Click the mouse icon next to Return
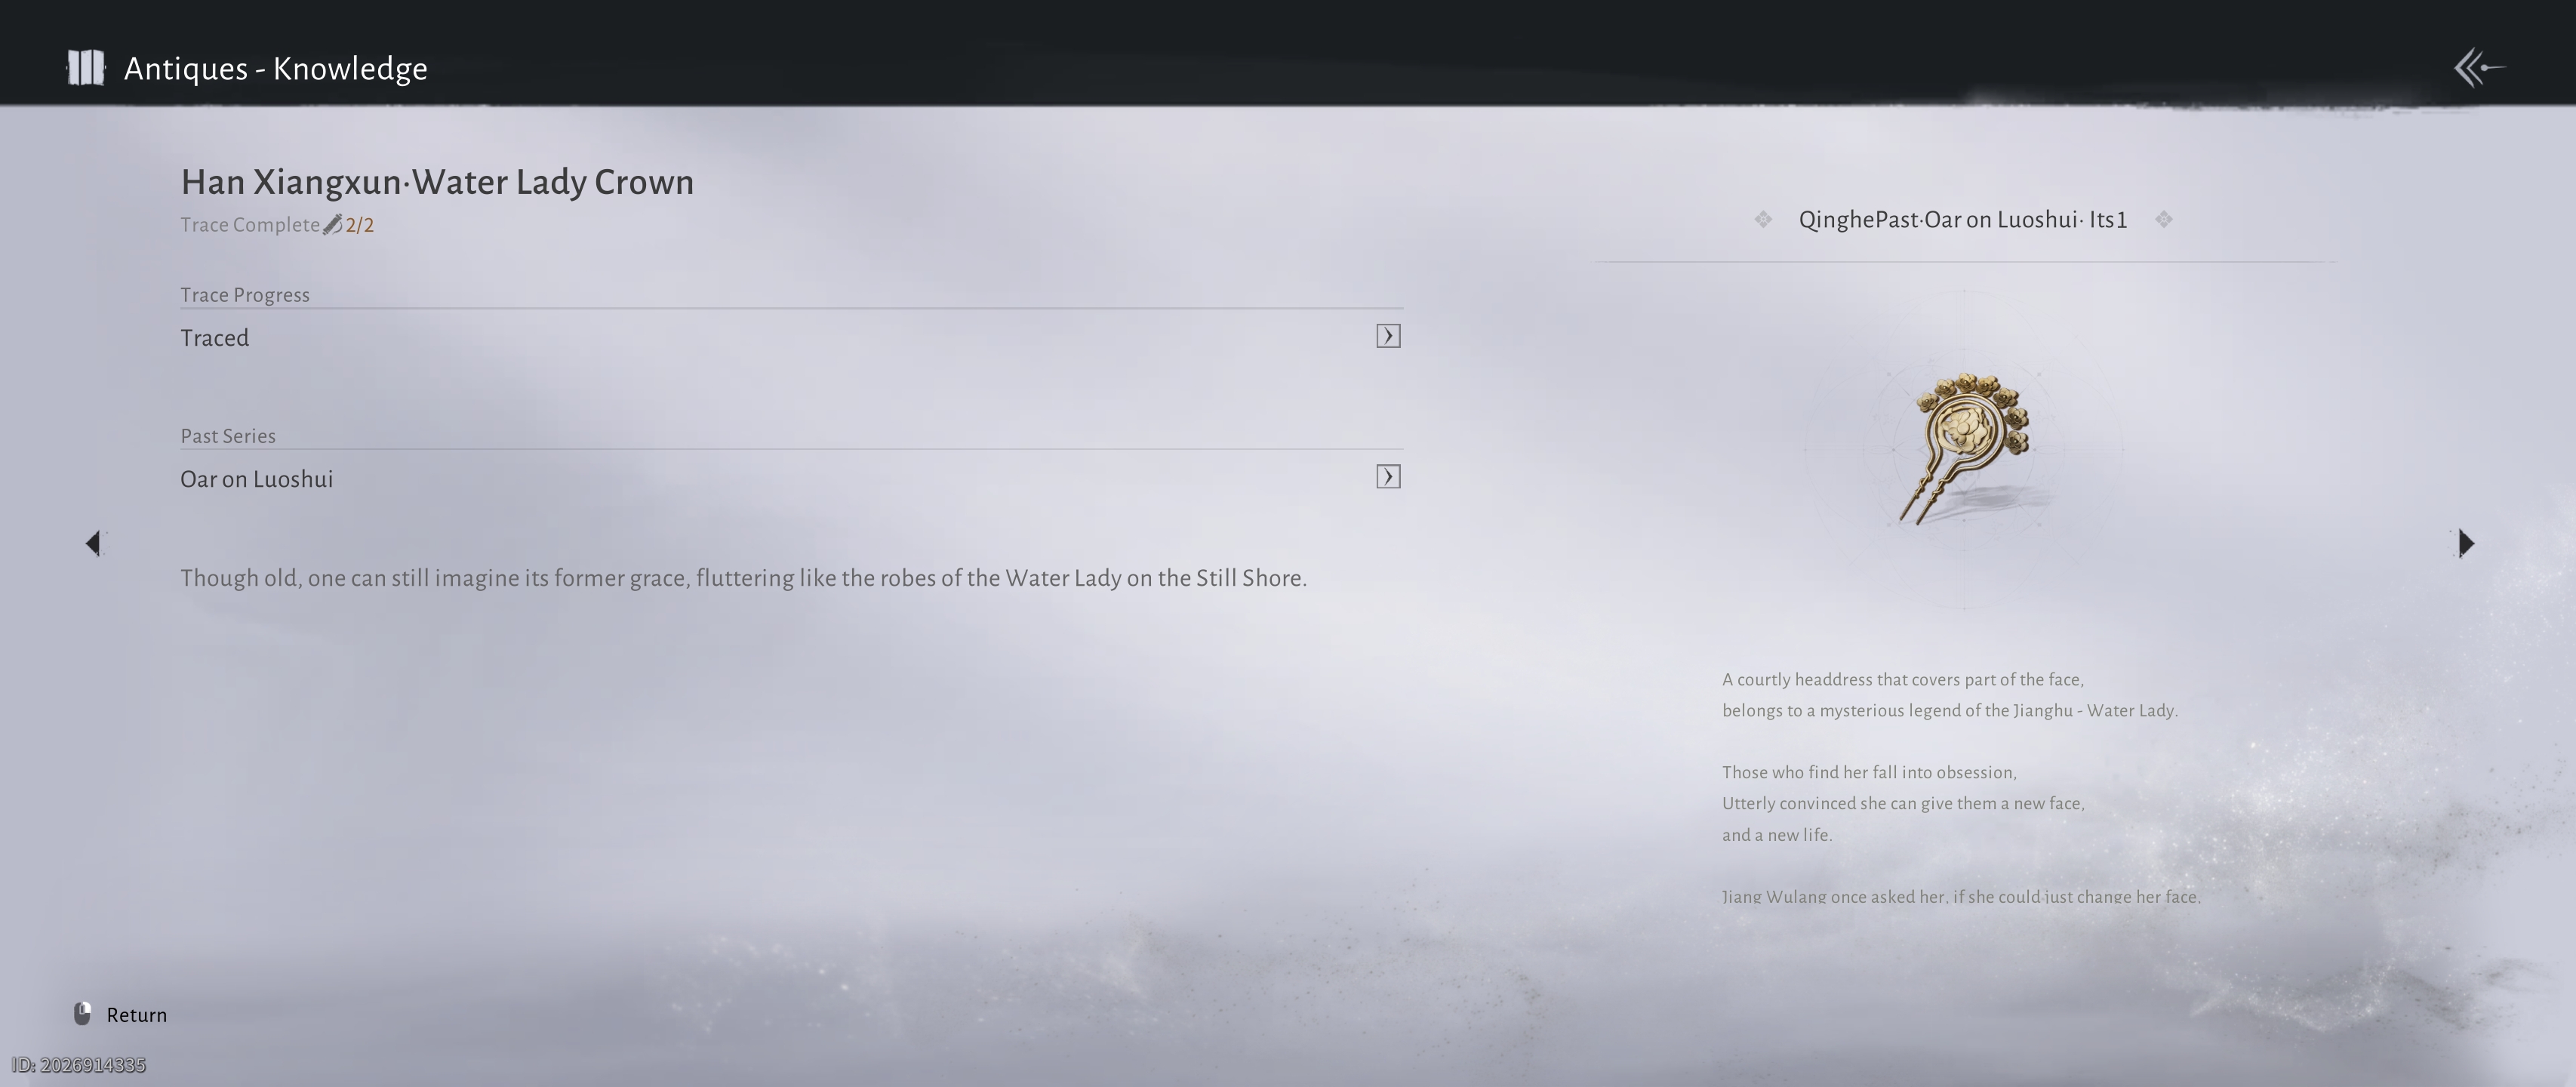 83,1014
